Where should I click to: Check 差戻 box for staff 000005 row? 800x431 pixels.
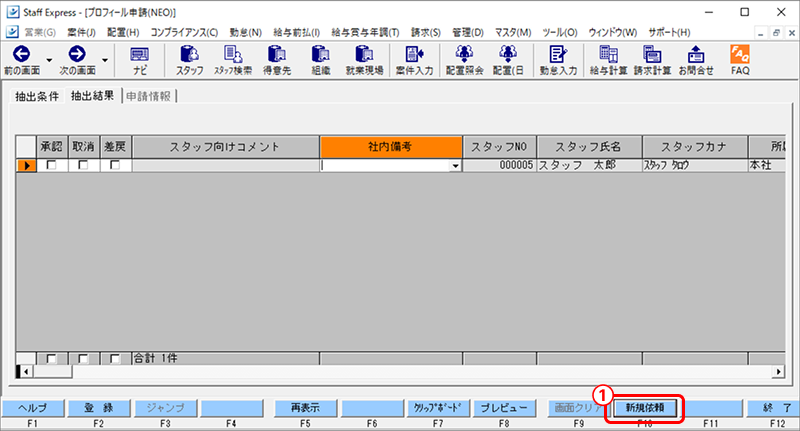(x=115, y=165)
